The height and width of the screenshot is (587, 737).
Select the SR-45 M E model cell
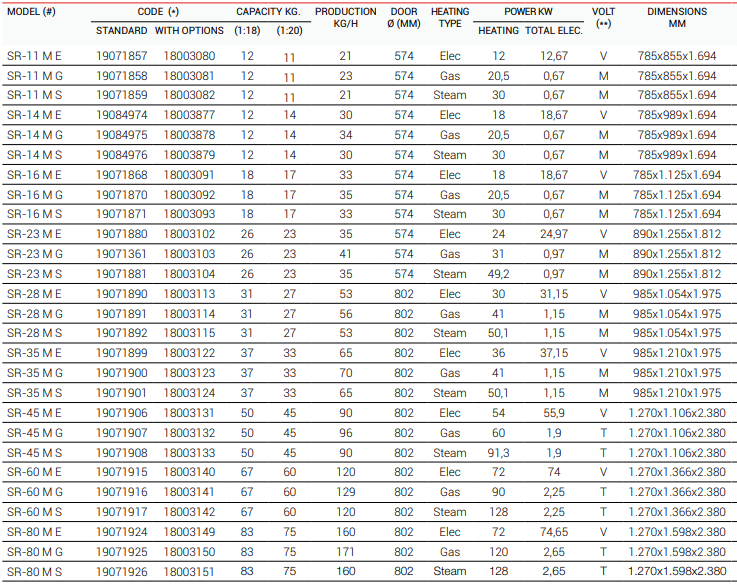(x=34, y=413)
